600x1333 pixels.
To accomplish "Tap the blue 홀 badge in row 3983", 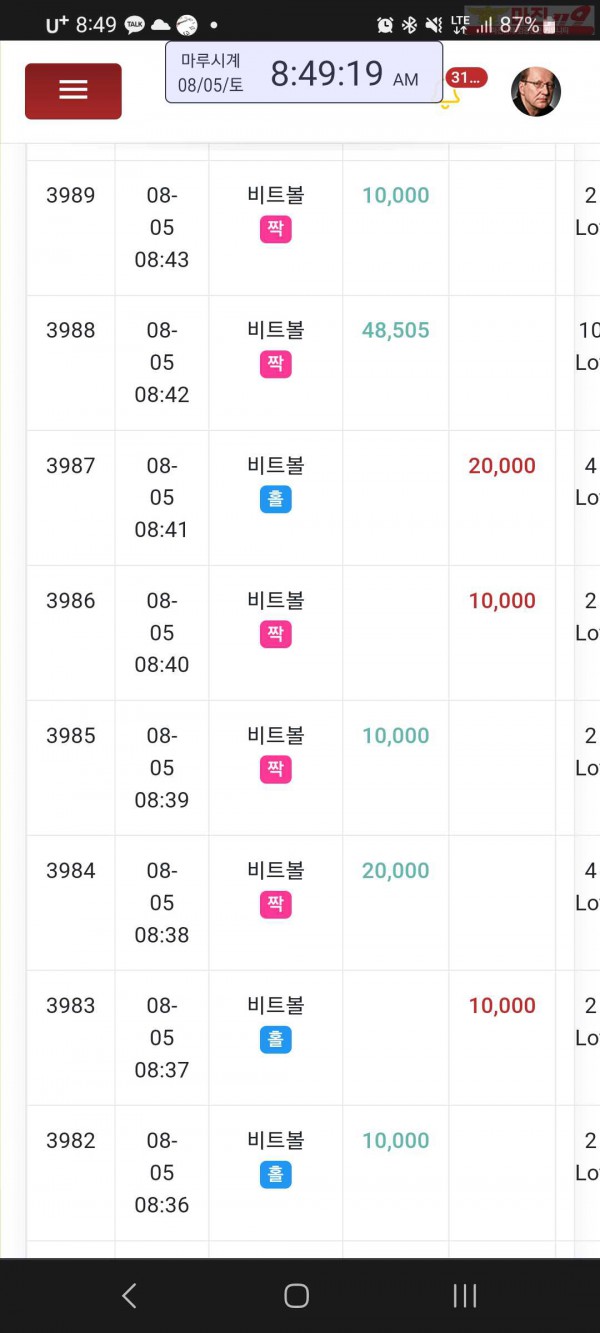I will (276, 1039).
